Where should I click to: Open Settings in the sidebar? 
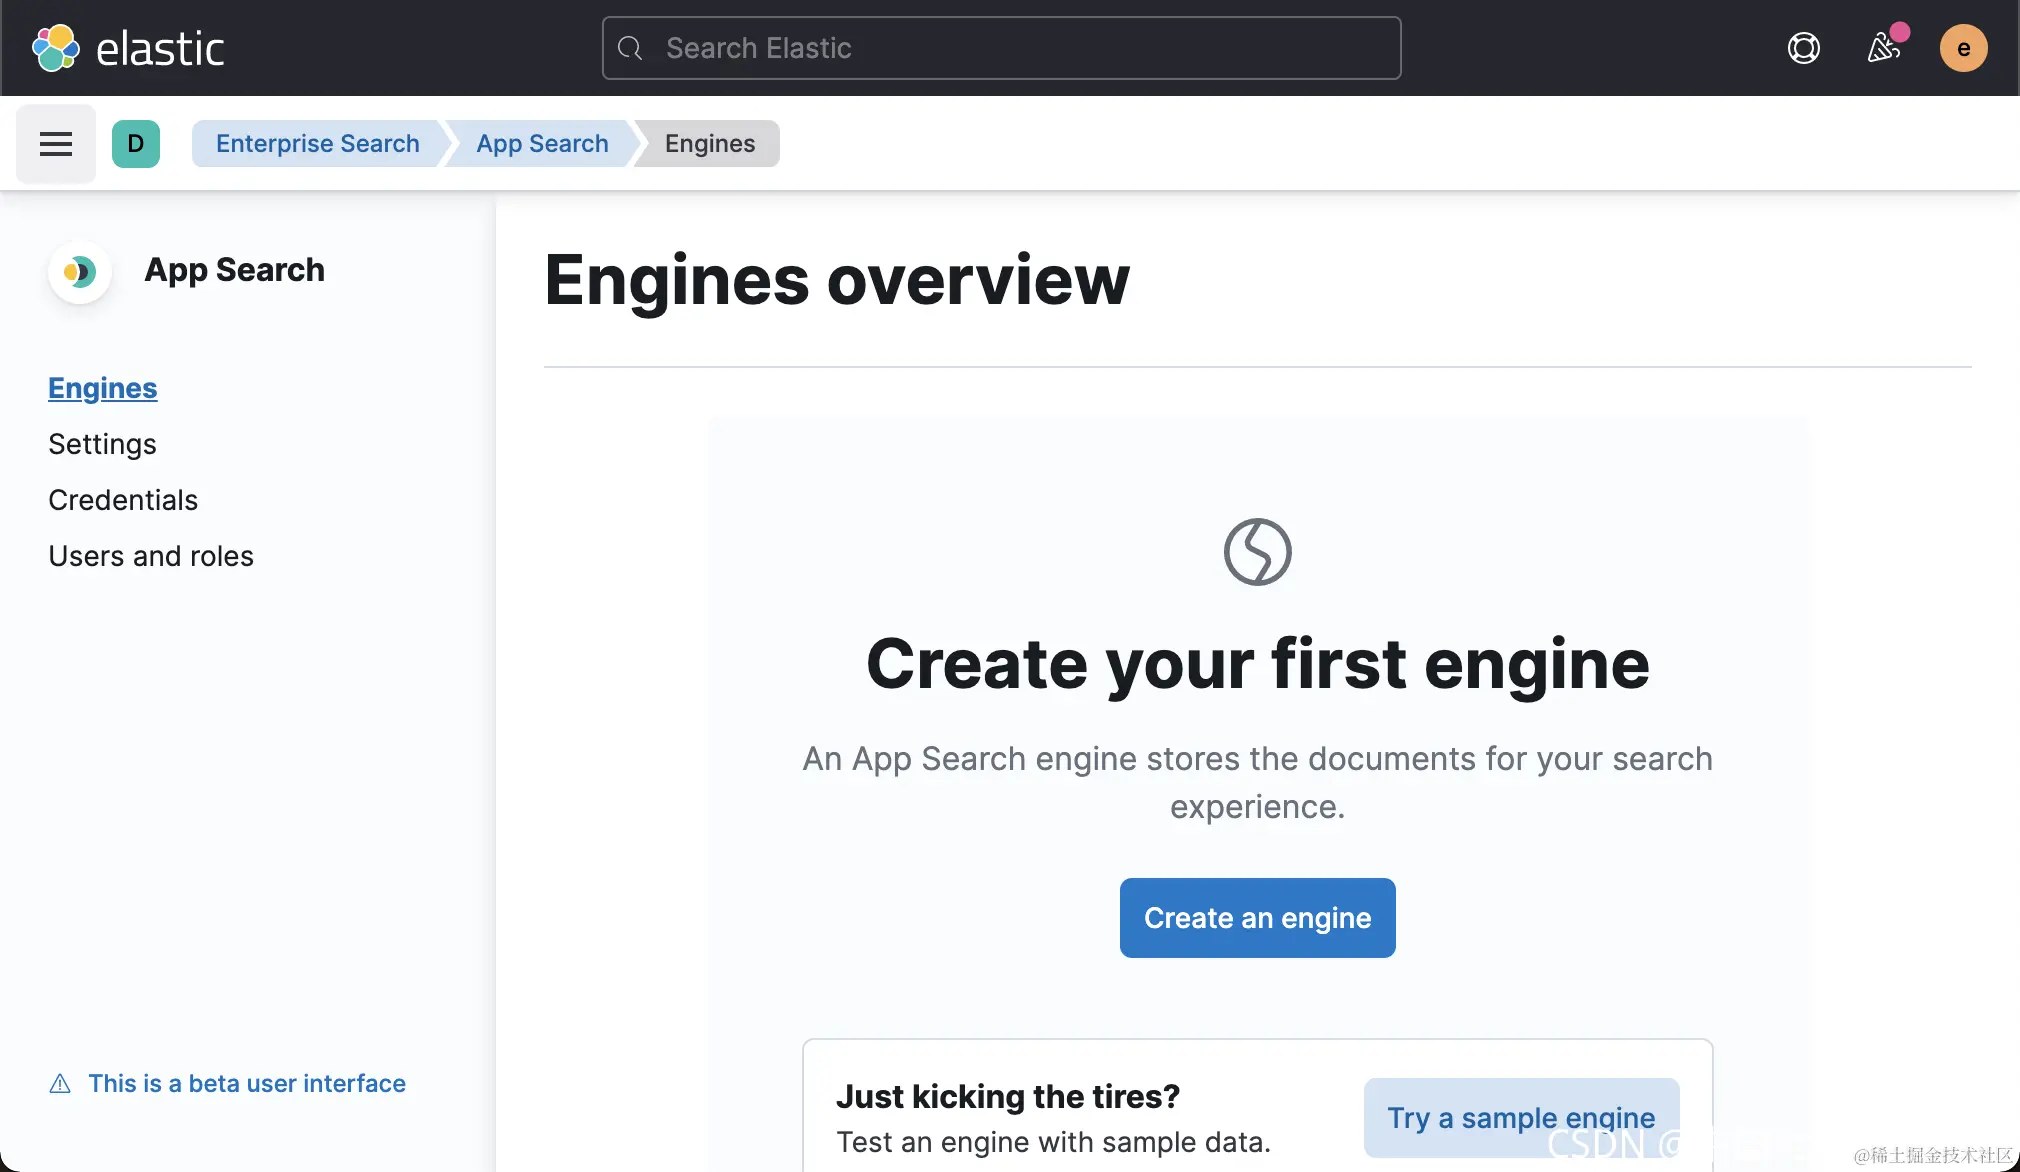102,444
